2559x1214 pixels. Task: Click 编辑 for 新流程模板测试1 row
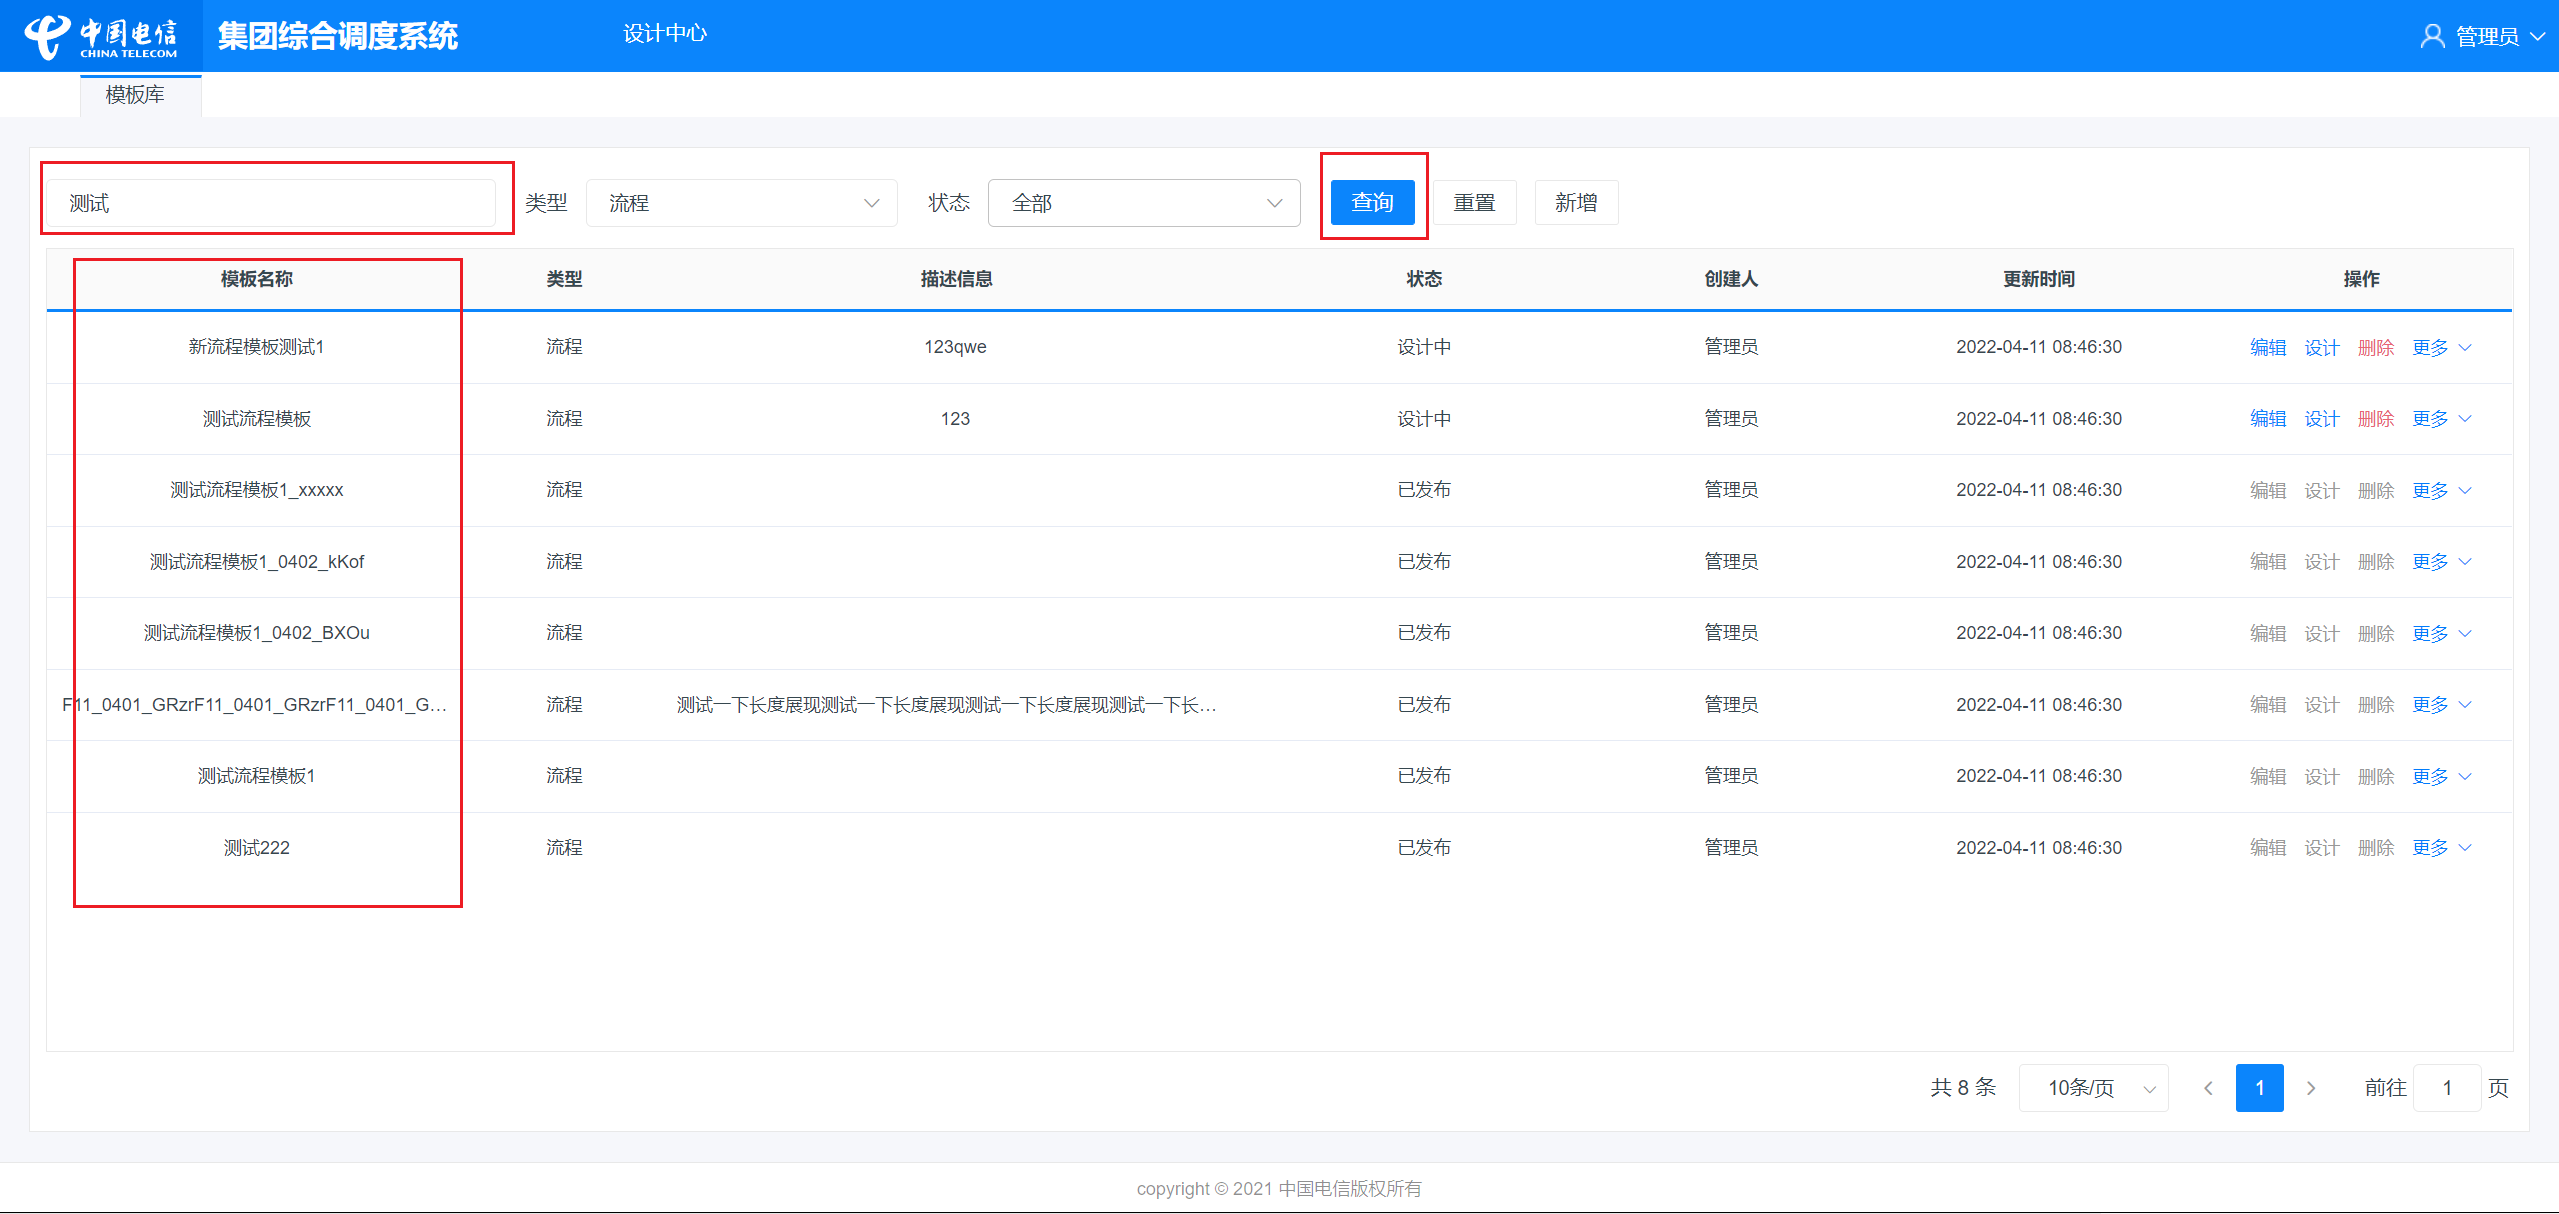2267,347
